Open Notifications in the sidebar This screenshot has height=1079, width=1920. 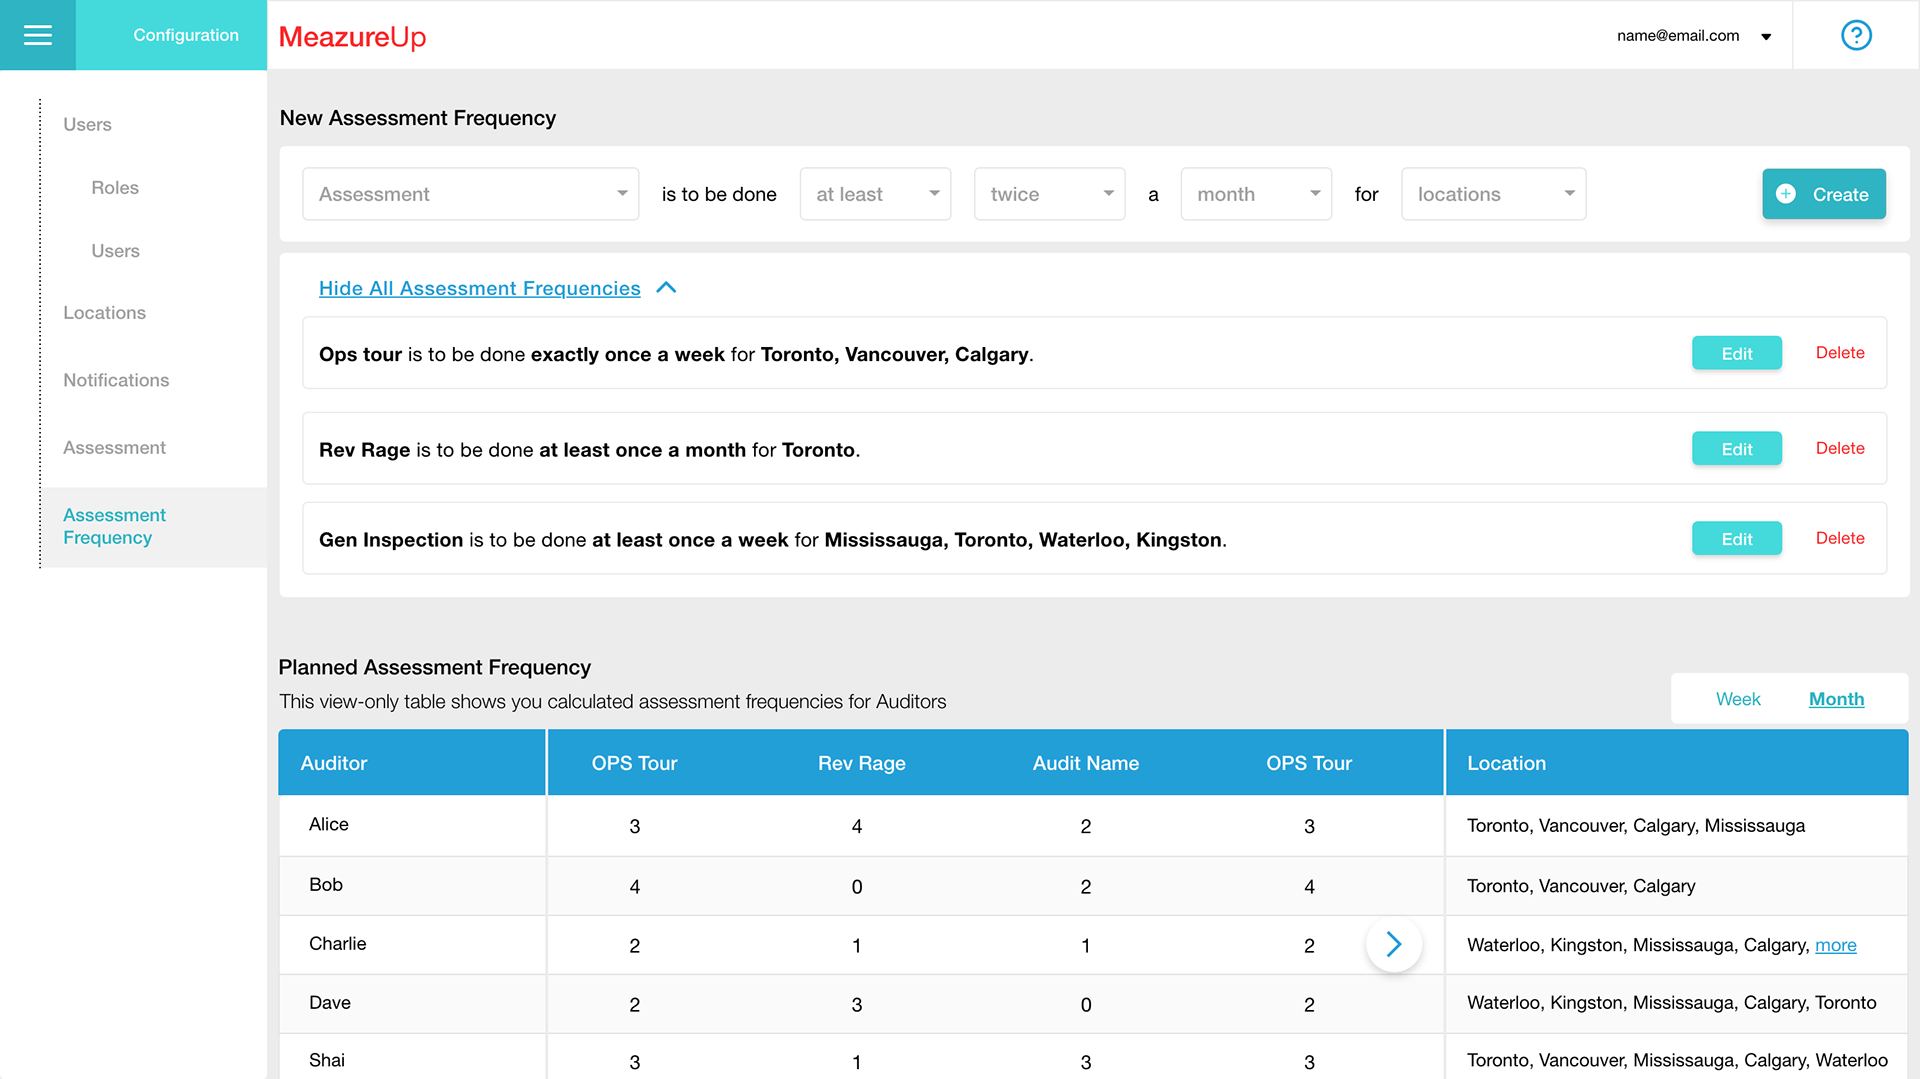(116, 380)
